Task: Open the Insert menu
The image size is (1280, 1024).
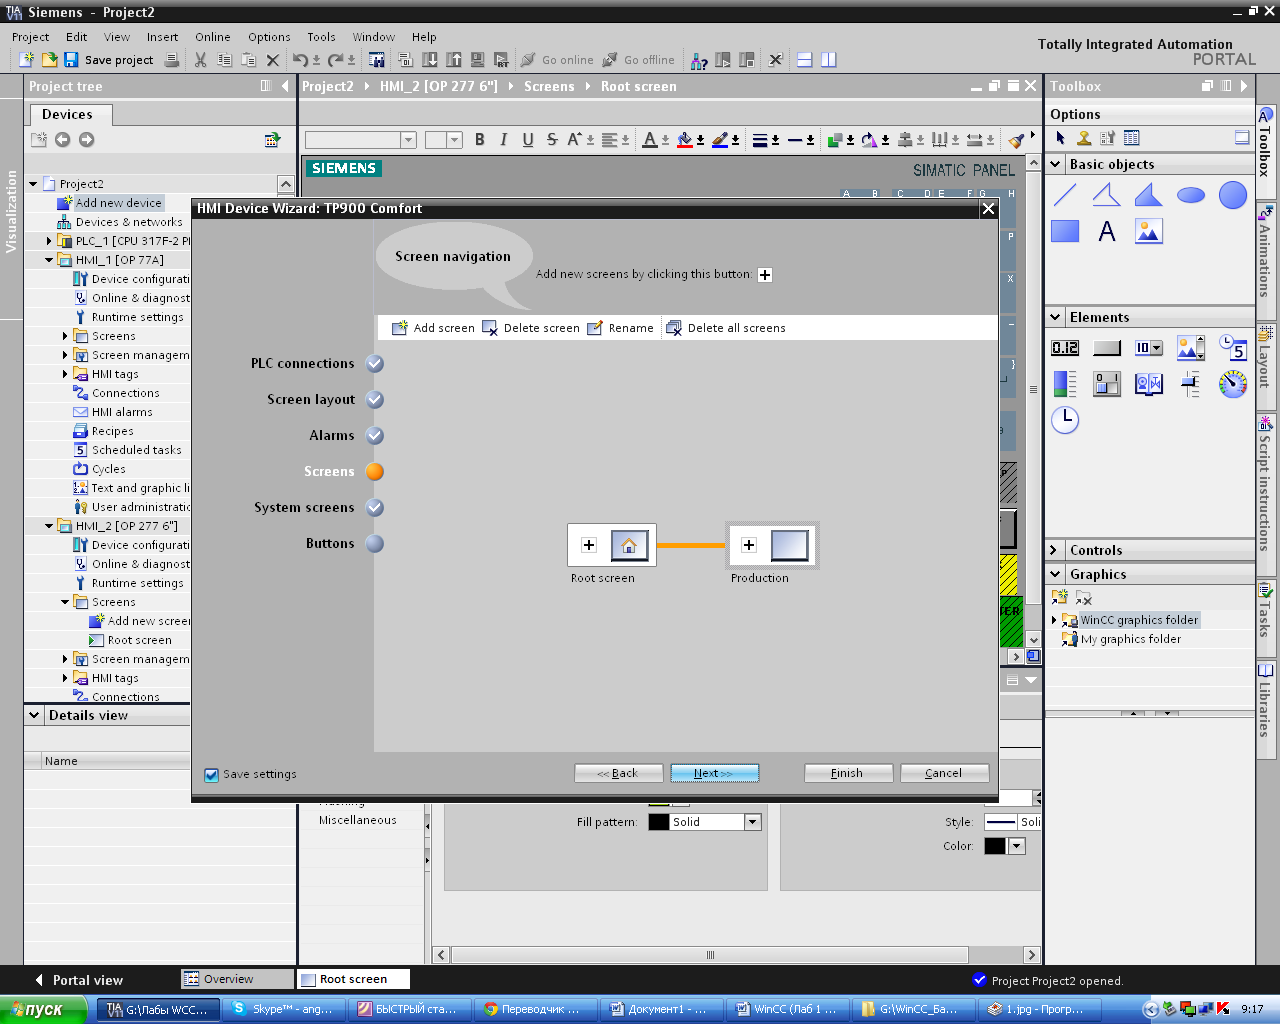Action: [162, 37]
